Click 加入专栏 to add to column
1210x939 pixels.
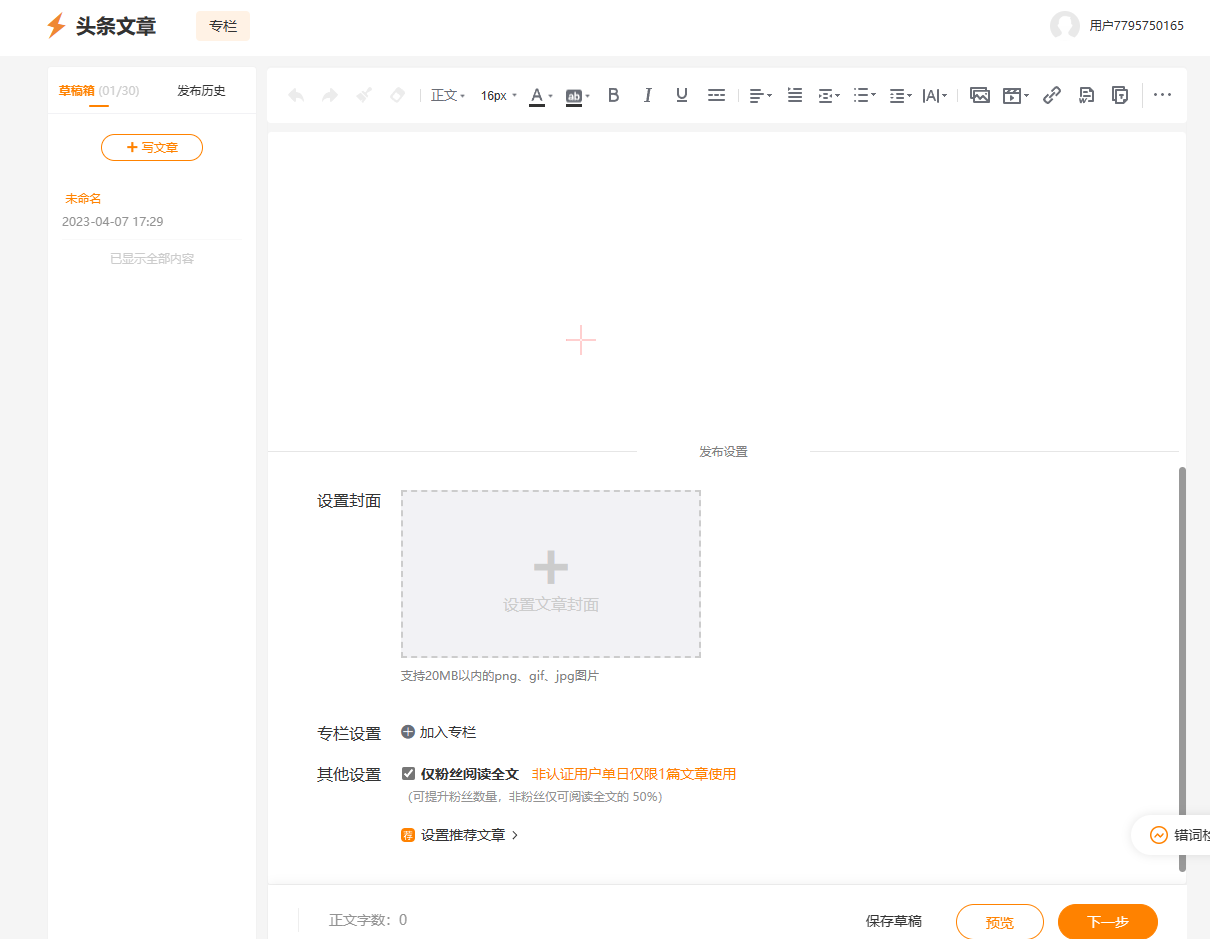pyautogui.click(x=438, y=732)
